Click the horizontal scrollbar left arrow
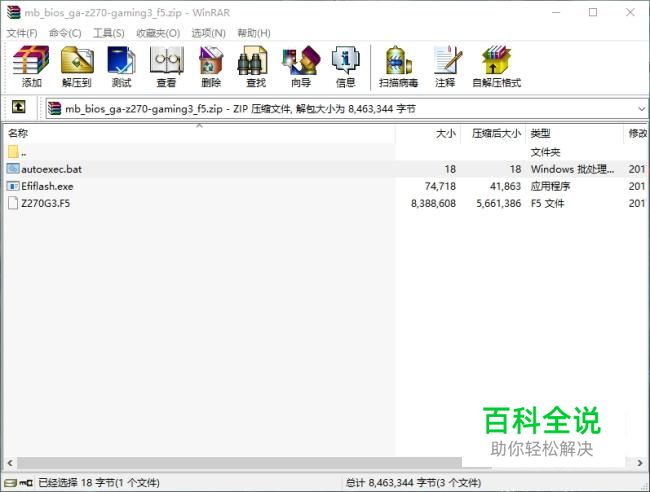This screenshot has width=650, height=492. click(x=10, y=463)
